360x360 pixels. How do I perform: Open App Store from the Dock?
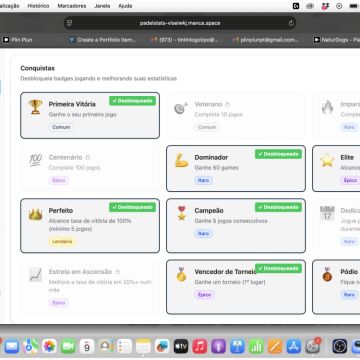point(294,347)
